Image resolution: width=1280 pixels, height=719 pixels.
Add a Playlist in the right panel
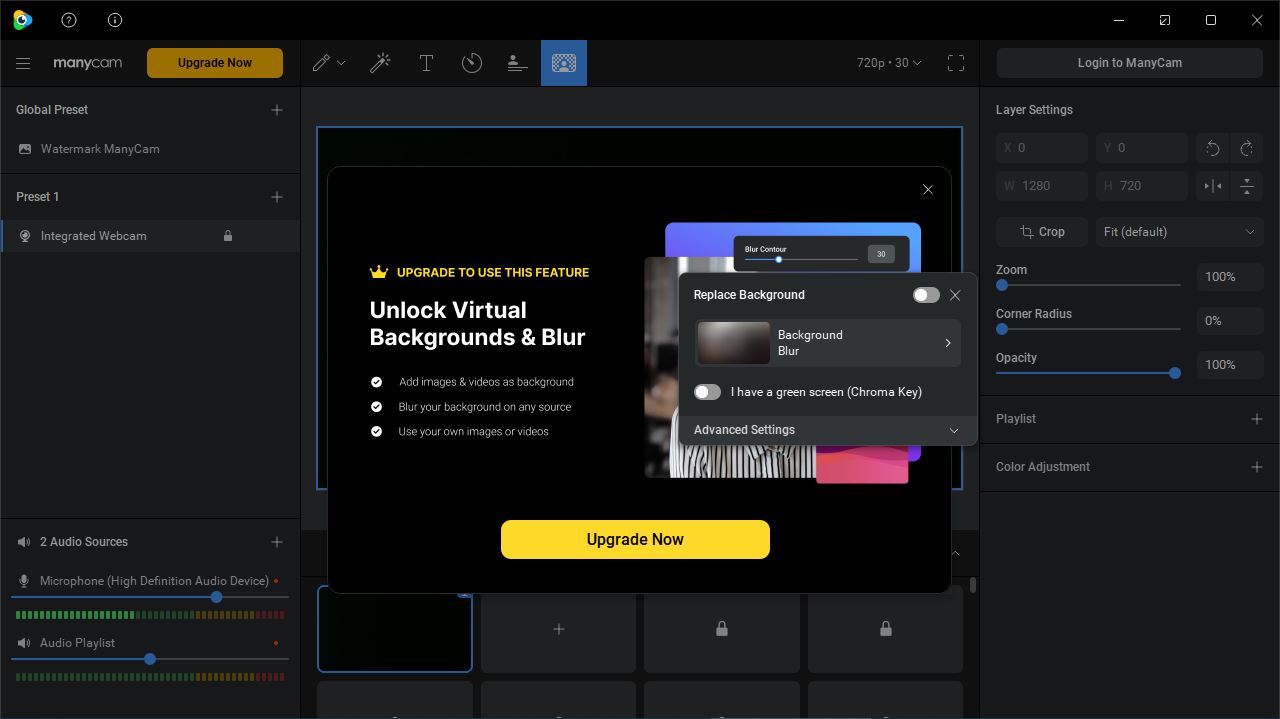tap(1257, 419)
